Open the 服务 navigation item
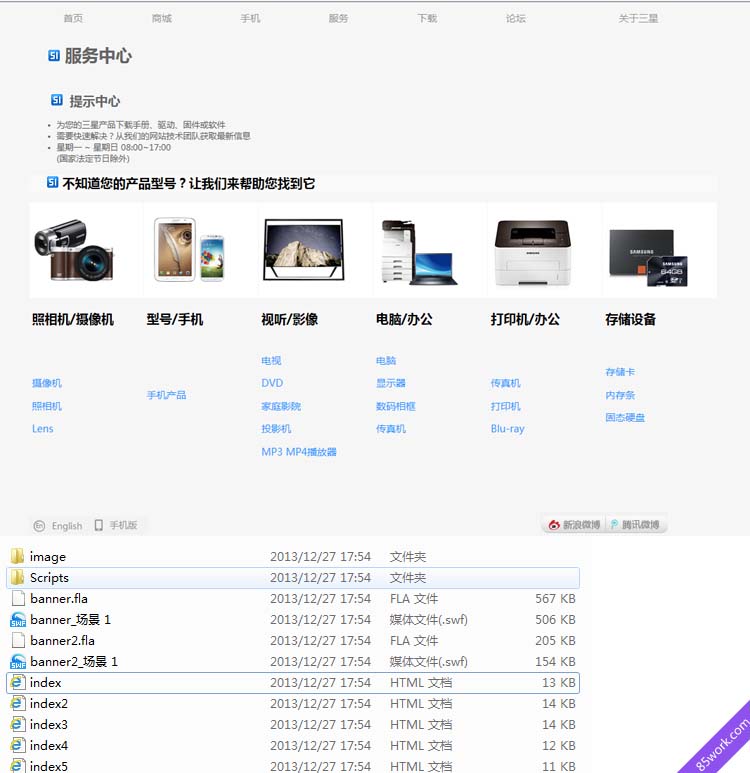750x773 pixels. [338, 18]
